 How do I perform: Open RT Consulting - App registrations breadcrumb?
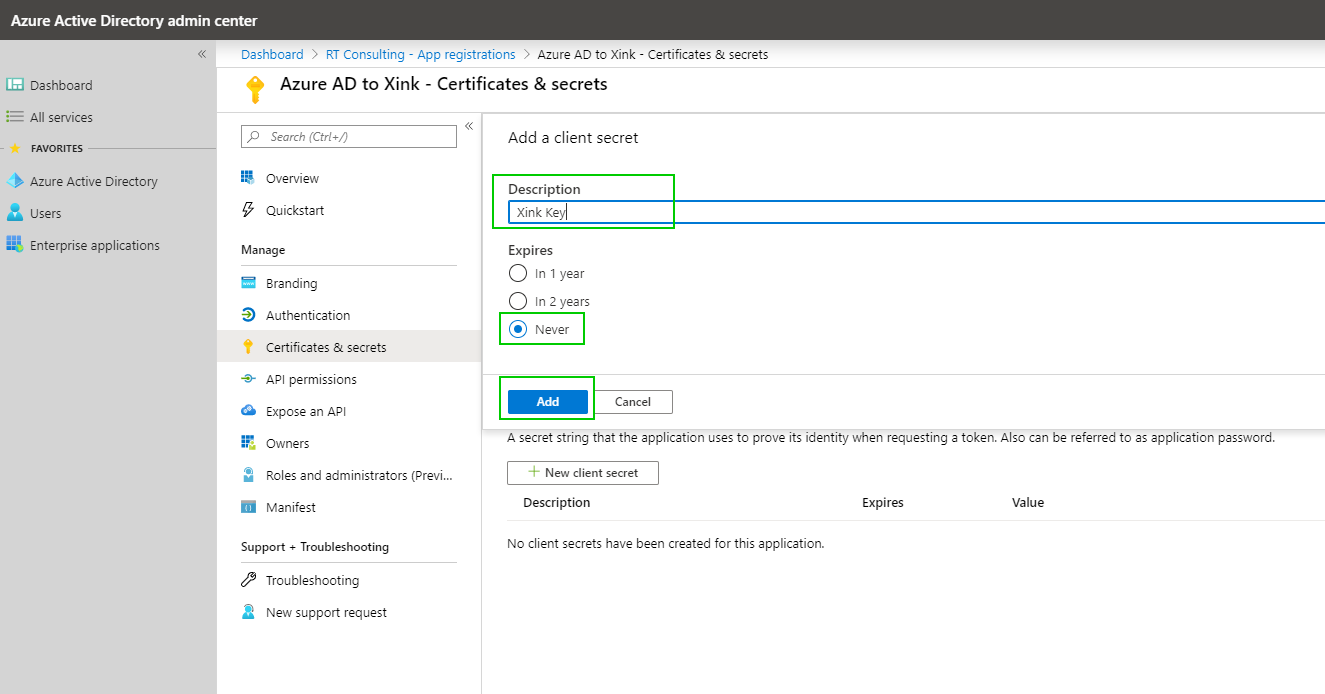[419, 54]
